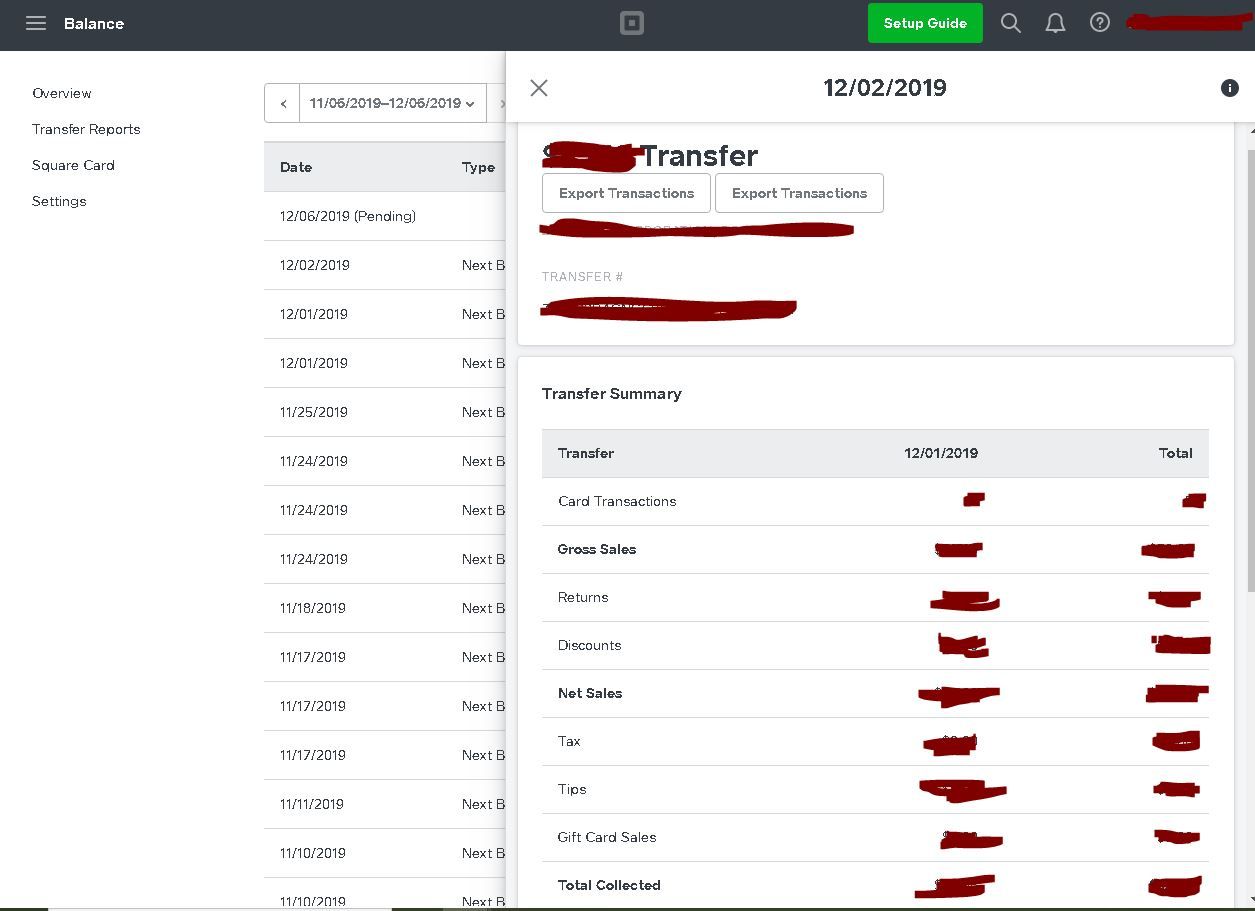Click the transfer panel vertical scrollbar
The width and height of the screenshot is (1255, 911).
pyautogui.click(x=1251, y=370)
